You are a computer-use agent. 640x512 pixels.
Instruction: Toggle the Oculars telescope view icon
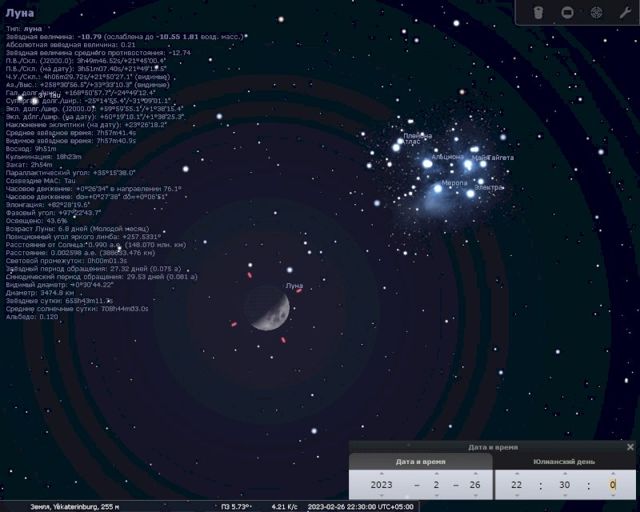pyautogui.click(x=538, y=12)
